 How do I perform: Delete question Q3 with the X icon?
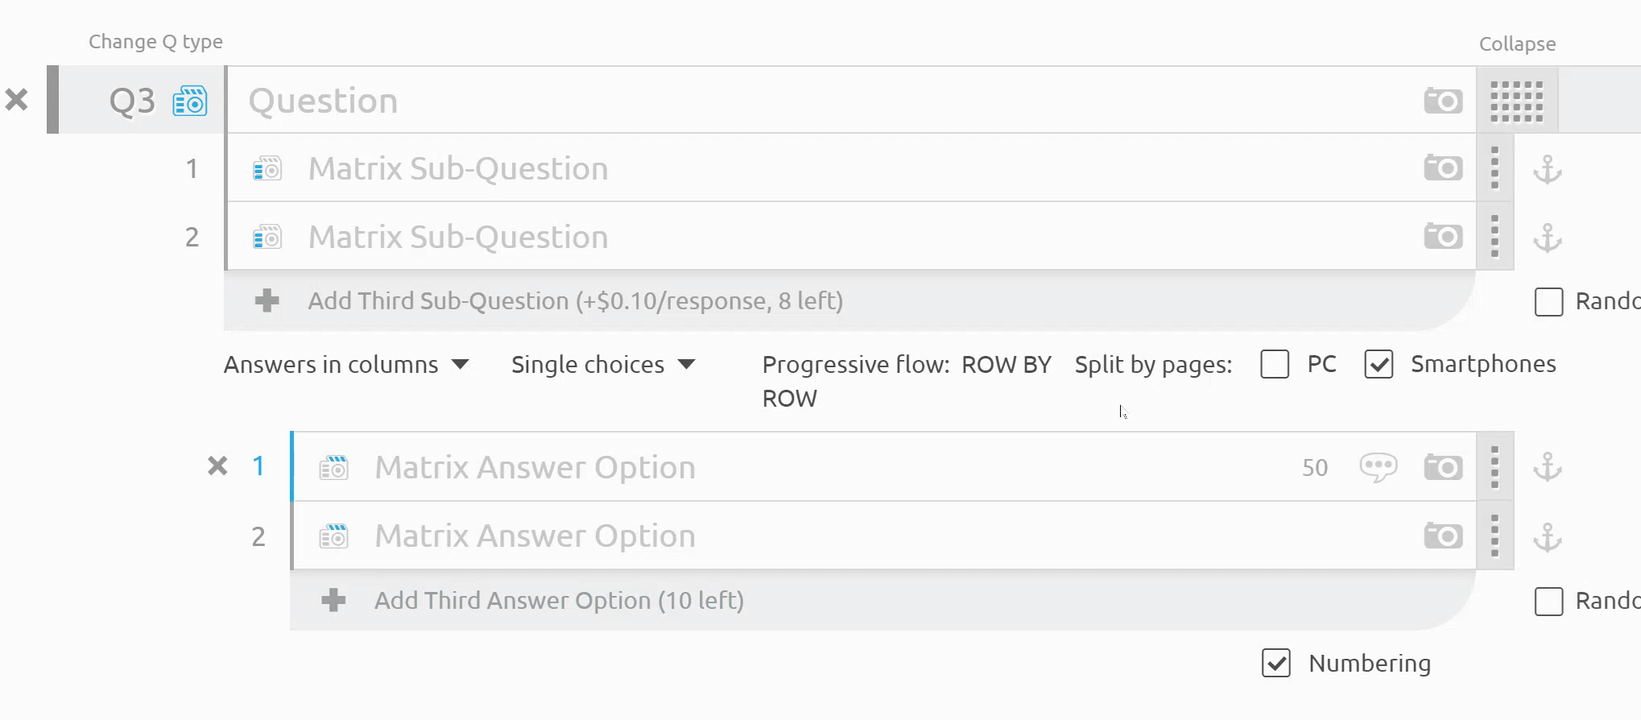[17, 100]
